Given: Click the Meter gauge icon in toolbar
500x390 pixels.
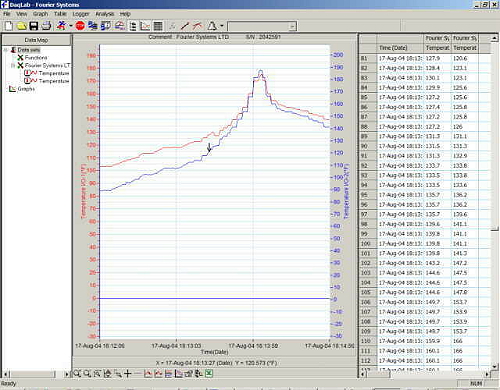Looking at the screenshot, I should point(120,26).
